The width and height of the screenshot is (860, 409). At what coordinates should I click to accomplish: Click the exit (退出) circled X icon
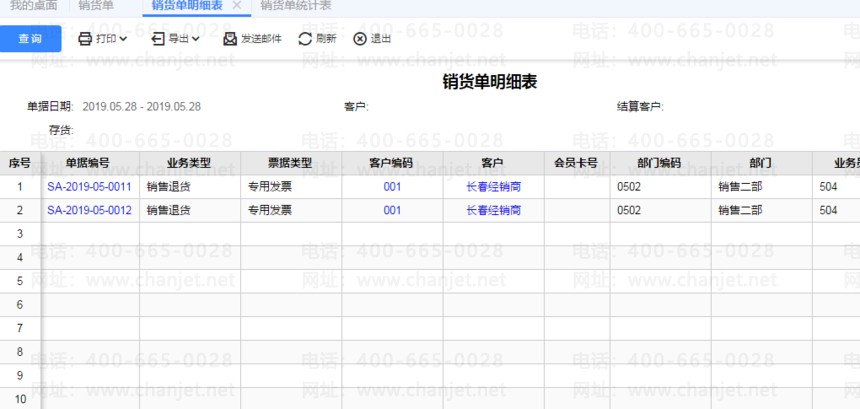(x=360, y=40)
